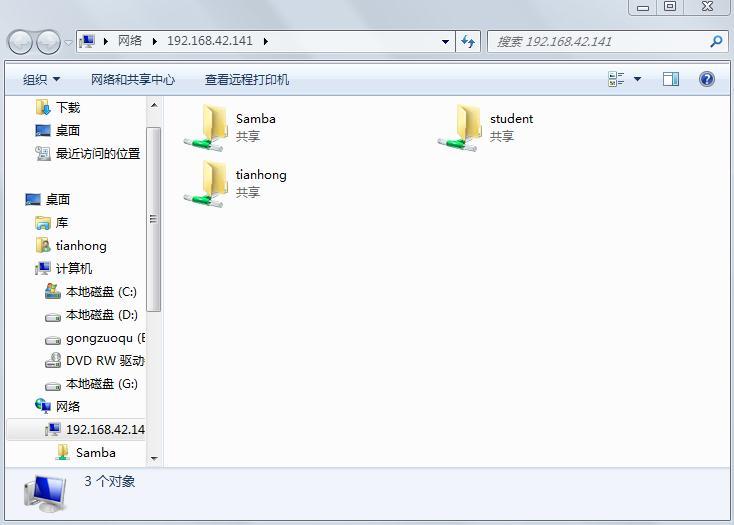Click the '3 个对象' status text

(x=110, y=481)
